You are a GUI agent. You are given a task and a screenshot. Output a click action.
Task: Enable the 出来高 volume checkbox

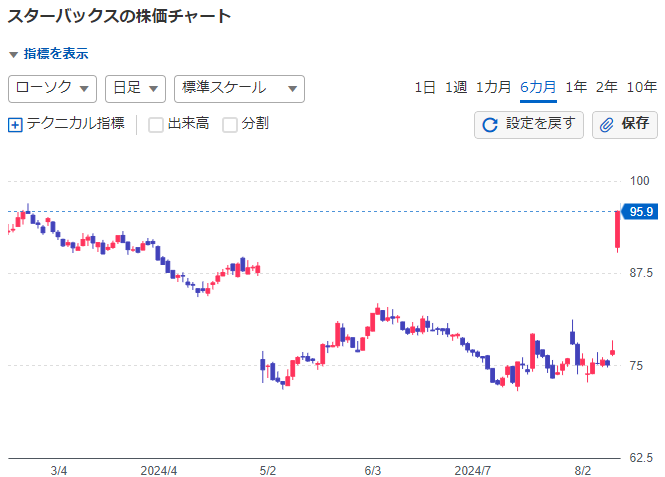[156, 125]
